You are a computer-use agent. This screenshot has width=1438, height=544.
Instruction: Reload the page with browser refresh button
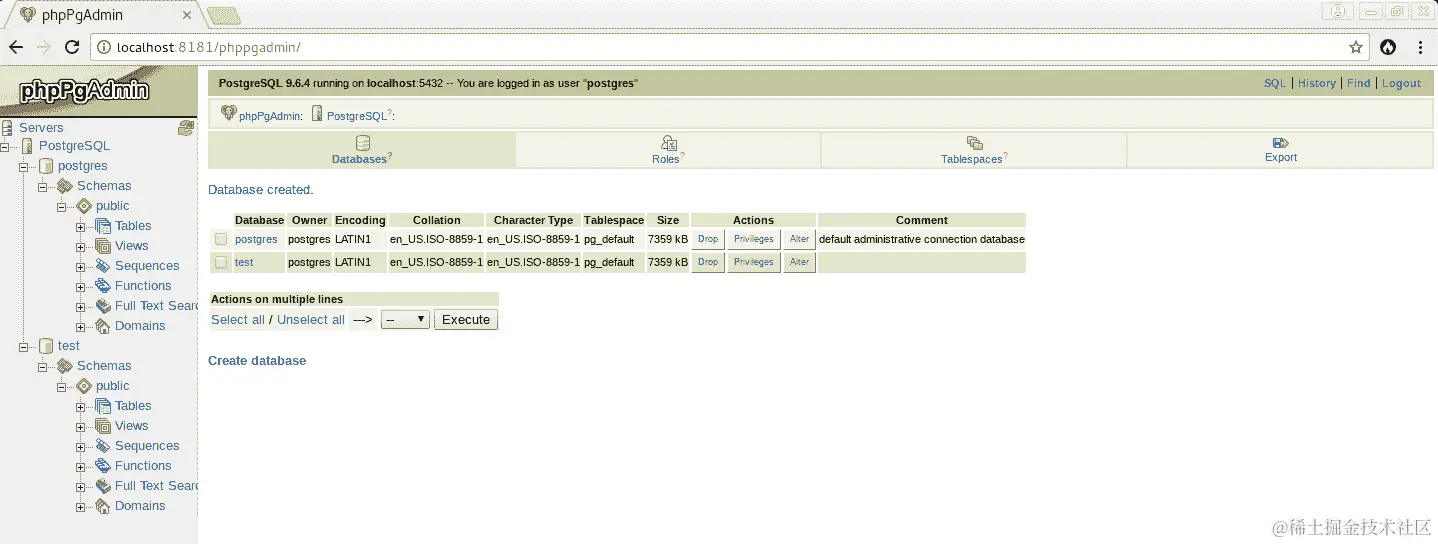point(72,47)
